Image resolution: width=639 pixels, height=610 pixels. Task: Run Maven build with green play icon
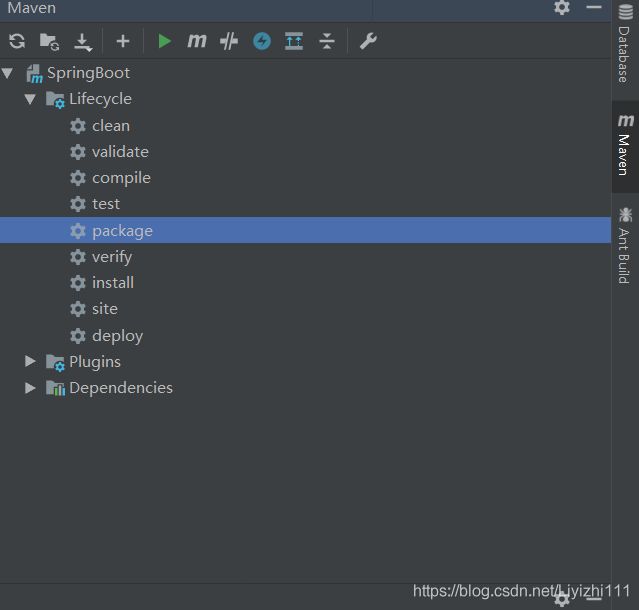[x=164, y=41]
